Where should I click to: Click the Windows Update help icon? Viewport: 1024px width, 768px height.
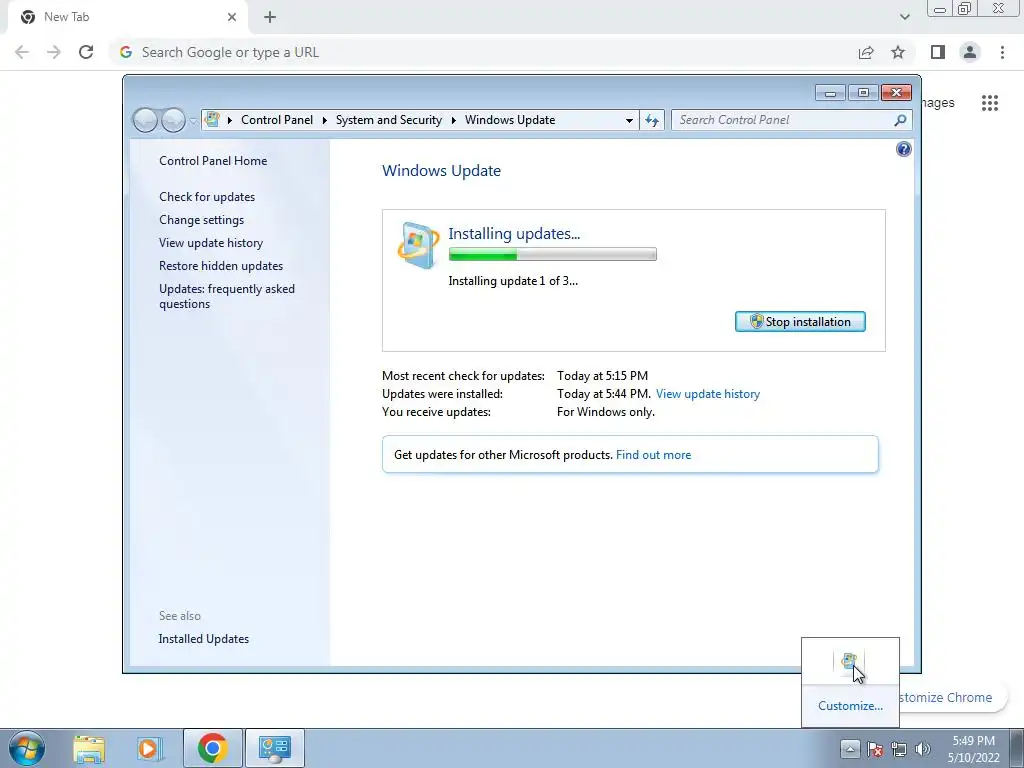[x=903, y=150]
